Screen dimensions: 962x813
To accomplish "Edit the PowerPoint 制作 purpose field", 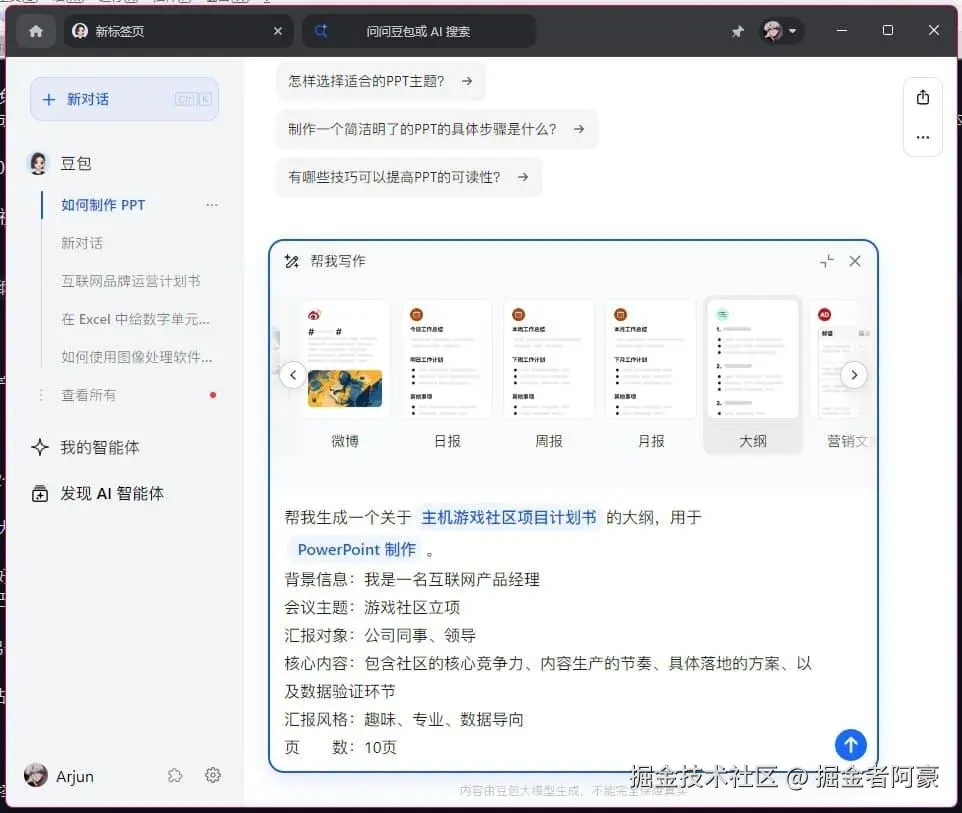I will tap(356, 550).
